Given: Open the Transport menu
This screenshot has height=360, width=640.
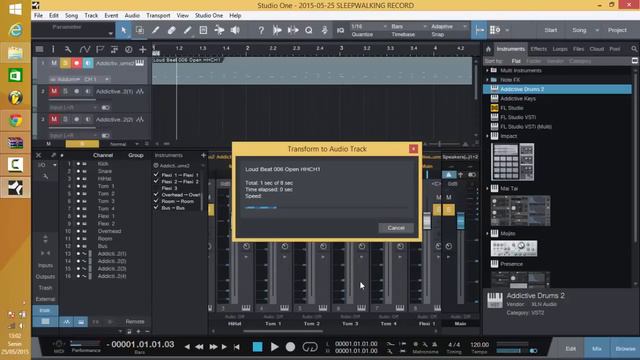Looking at the screenshot, I should pos(158,16).
